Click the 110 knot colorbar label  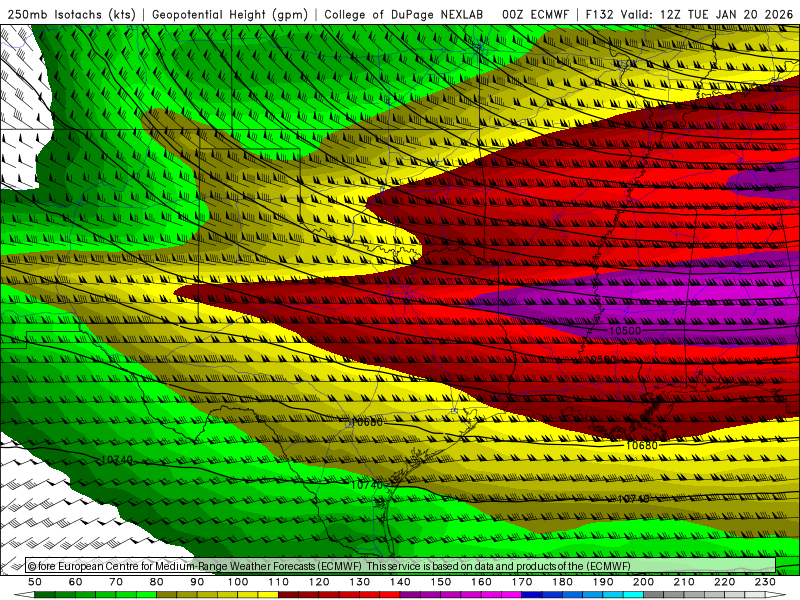279,582
